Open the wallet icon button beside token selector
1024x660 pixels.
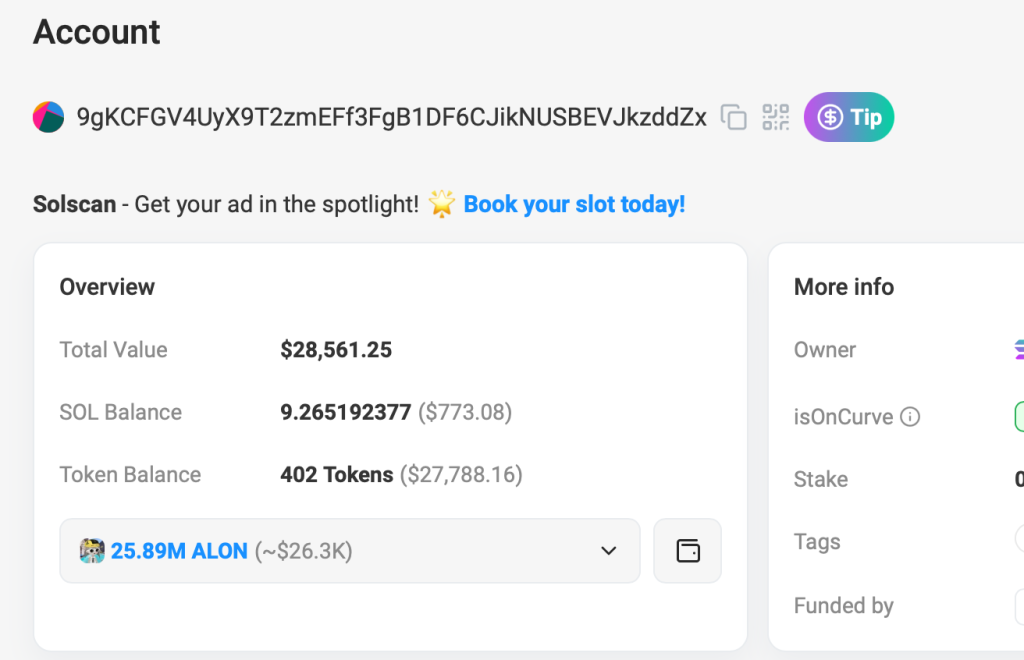687,551
